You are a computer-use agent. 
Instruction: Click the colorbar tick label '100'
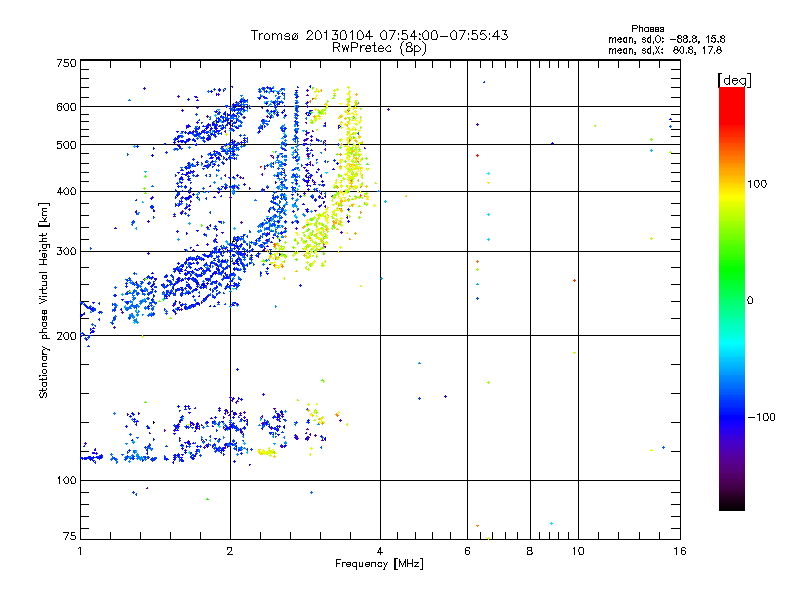757,184
